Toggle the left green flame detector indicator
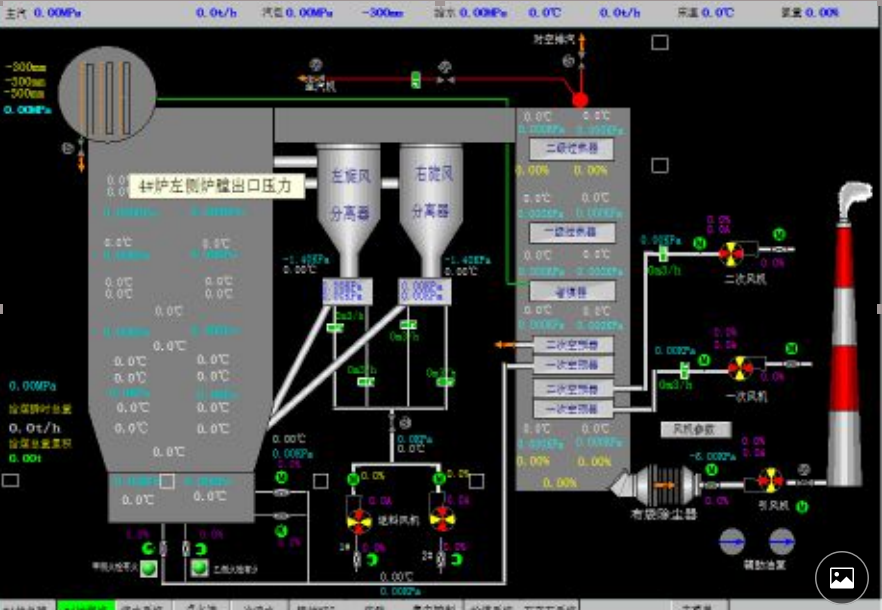Viewport: 882px width, 610px height. [x=148, y=569]
